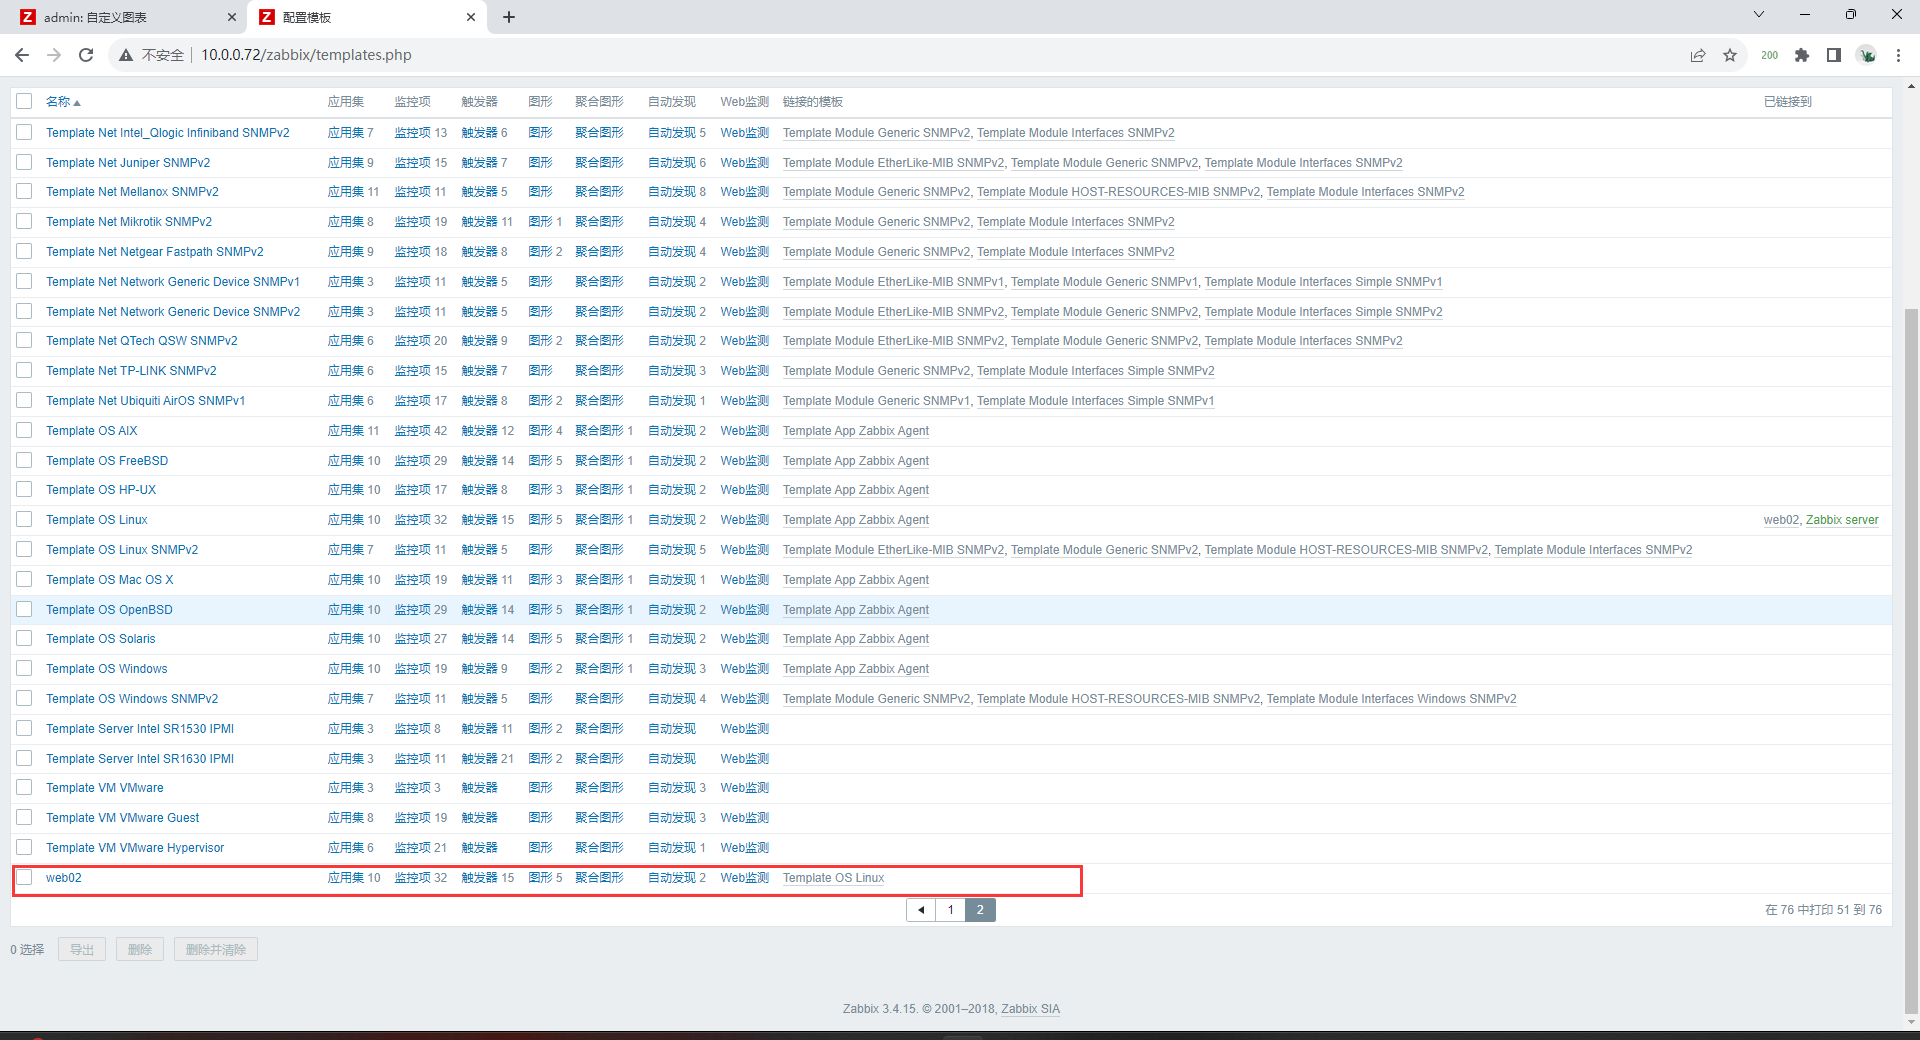The height and width of the screenshot is (1040, 1920).
Task: Toggle the browser side panel icon
Action: pos(1834,55)
